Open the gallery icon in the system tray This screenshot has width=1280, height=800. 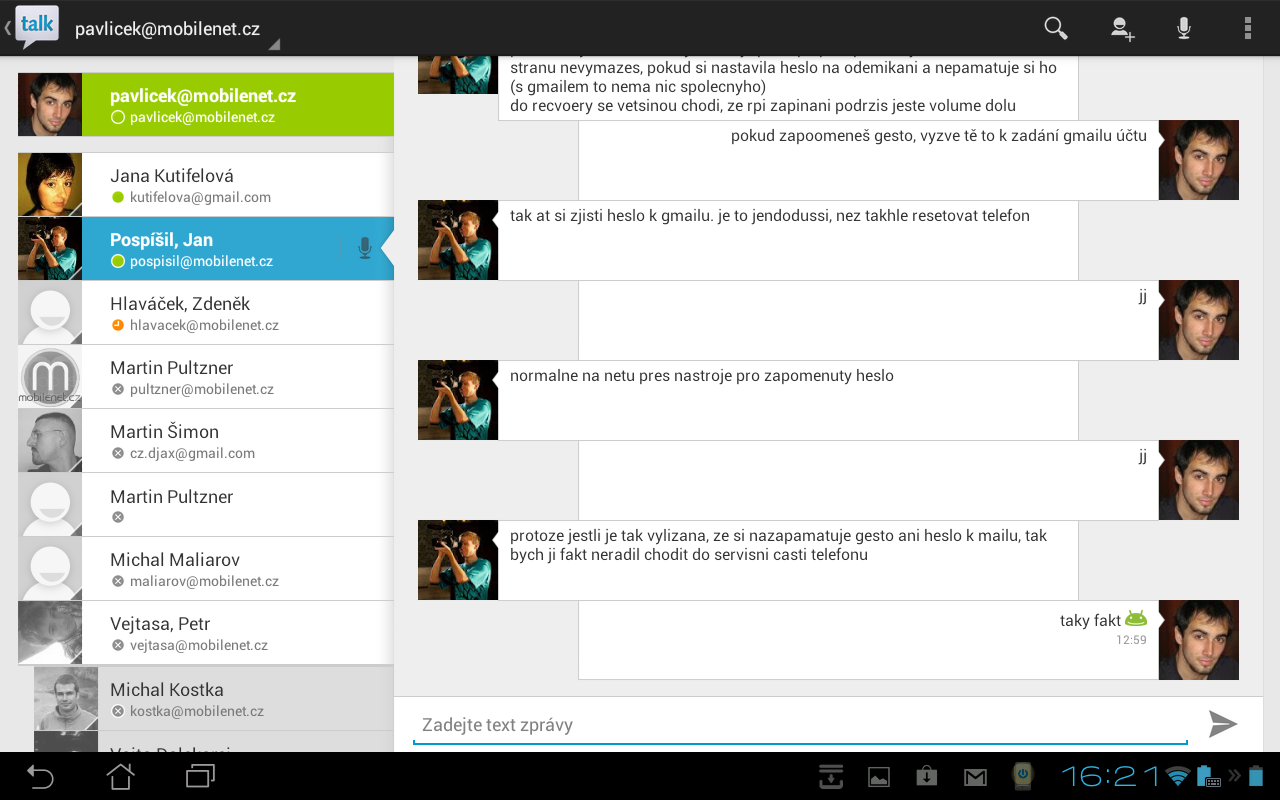click(x=878, y=776)
